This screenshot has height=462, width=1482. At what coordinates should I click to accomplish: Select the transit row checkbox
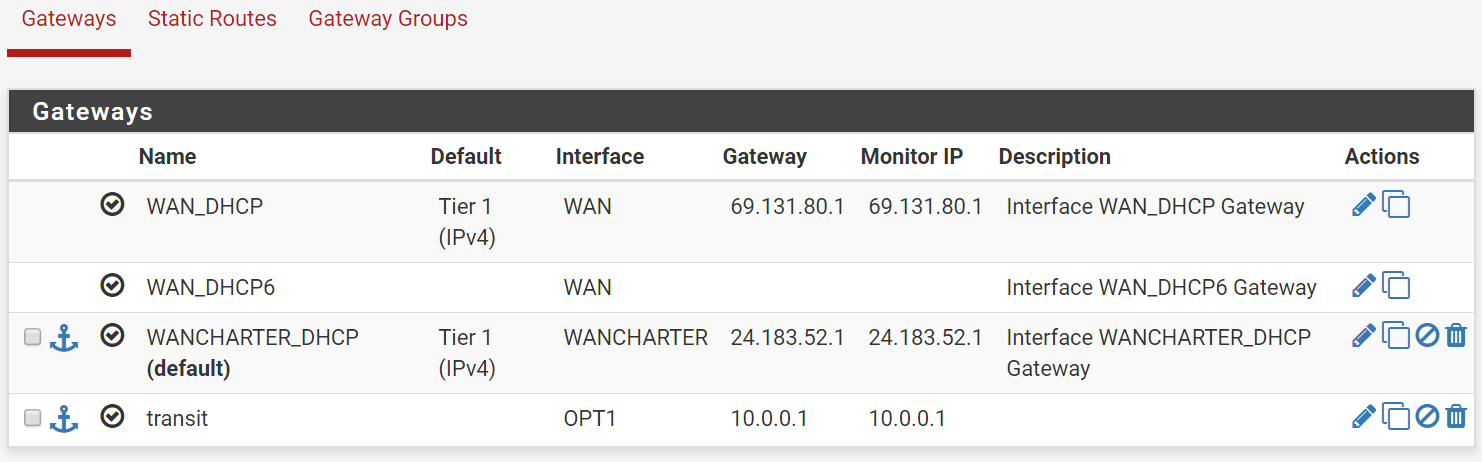coord(32,418)
